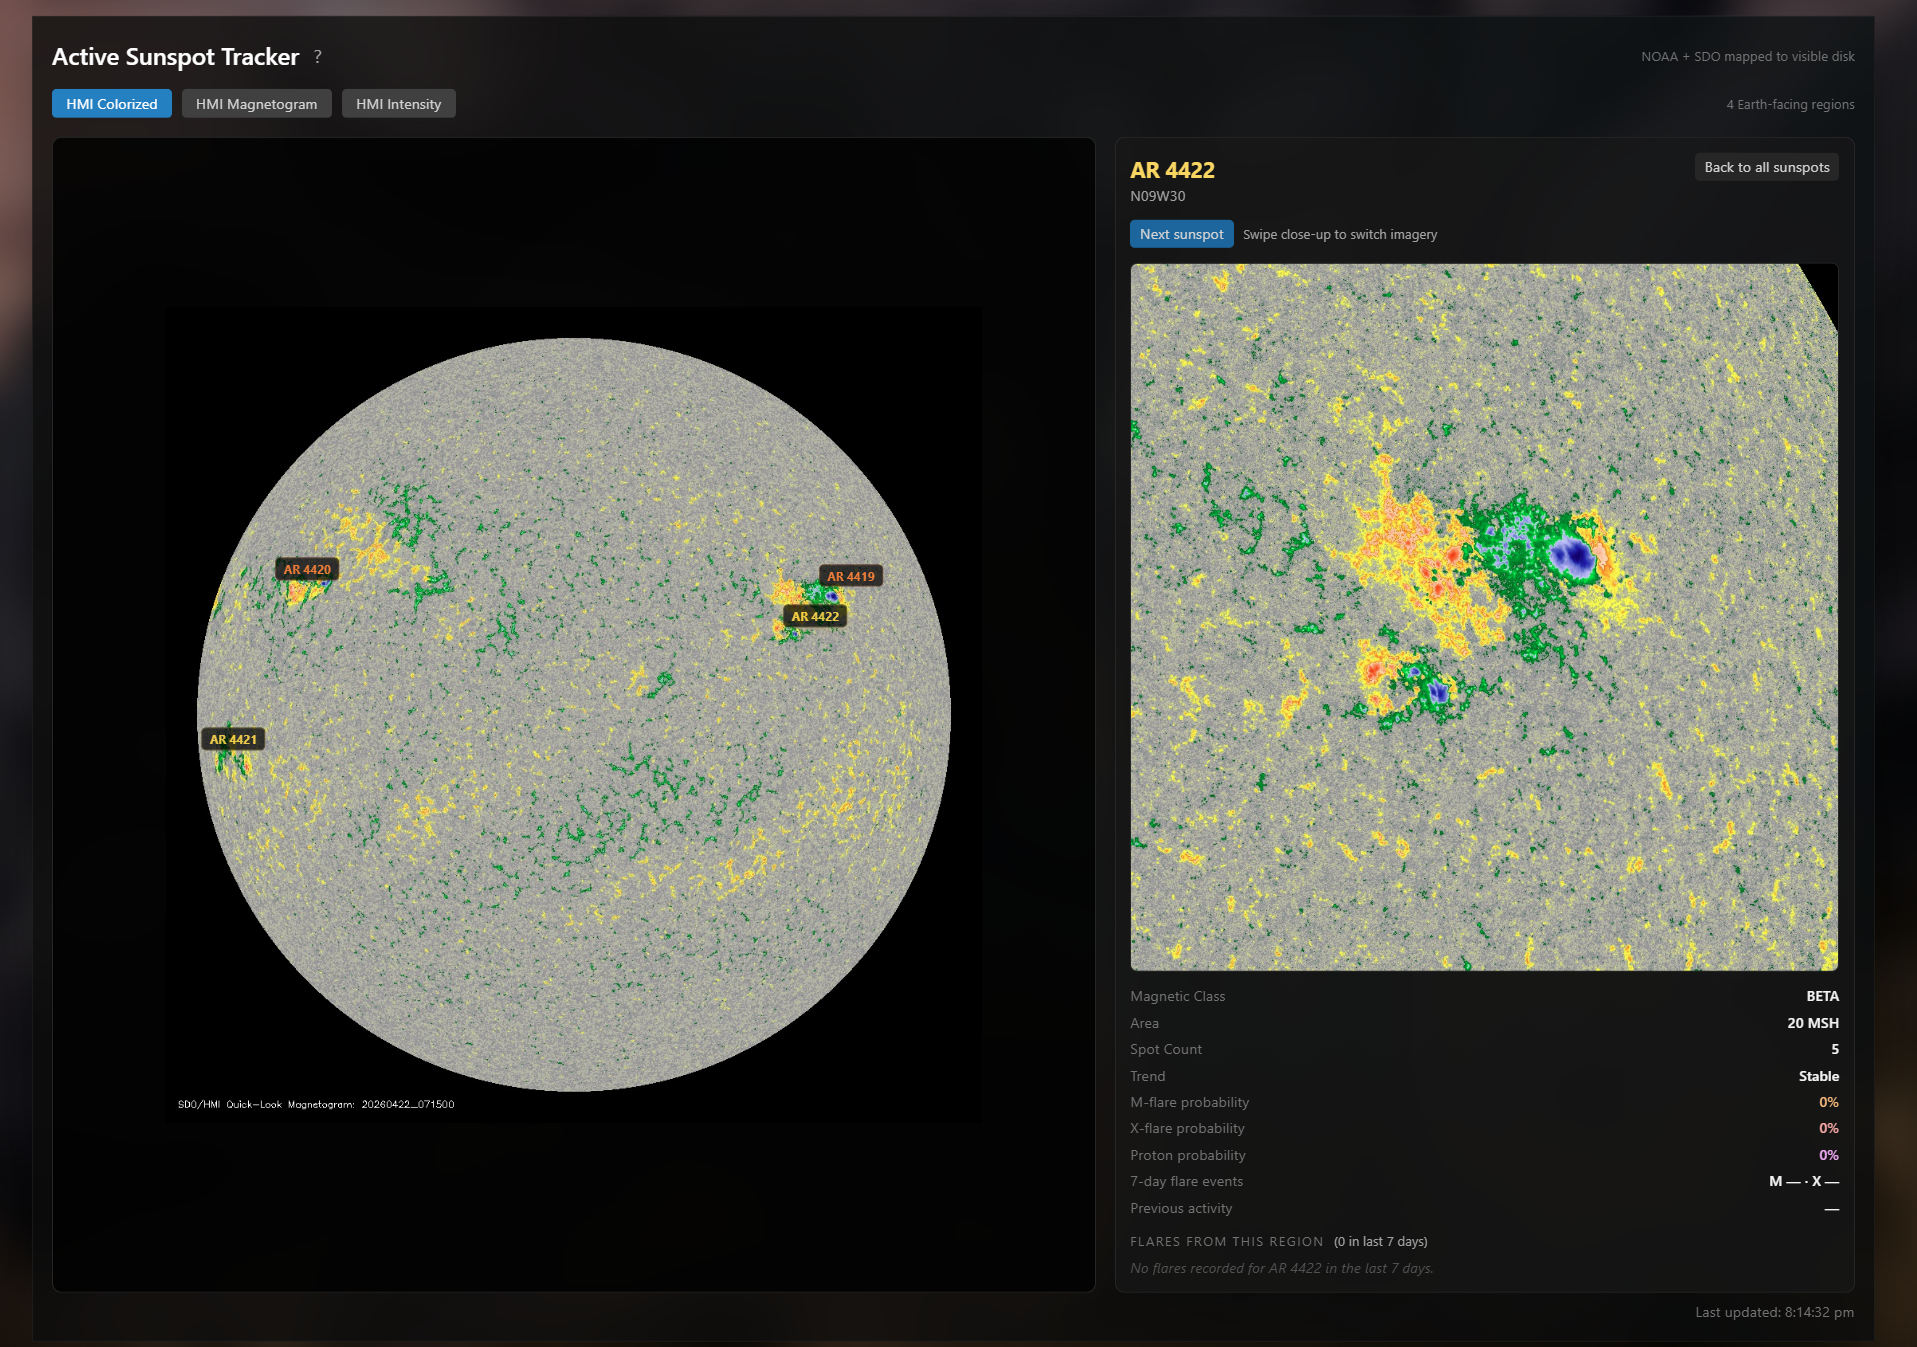Click the SDO/HMI Quick-Look Magnetogram caption
Image resolution: width=1917 pixels, height=1347 pixels.
316,1104
